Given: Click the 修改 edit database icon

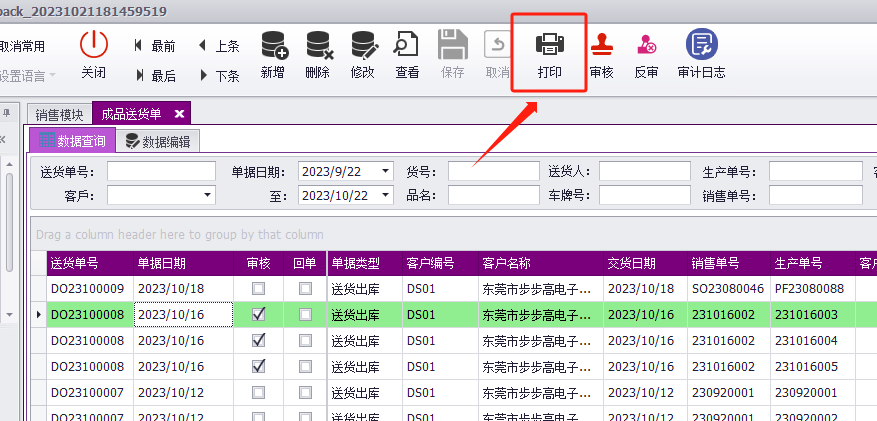Looking at the screenshot, I should [x=364, y=45].
